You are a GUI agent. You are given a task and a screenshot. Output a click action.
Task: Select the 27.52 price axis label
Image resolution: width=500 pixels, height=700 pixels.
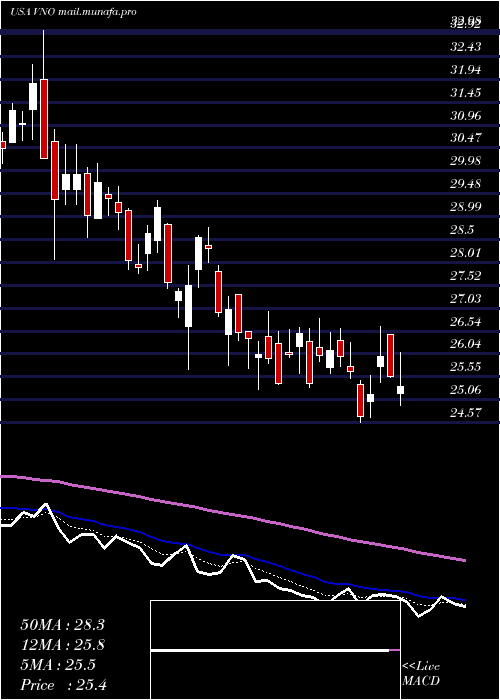466,275
